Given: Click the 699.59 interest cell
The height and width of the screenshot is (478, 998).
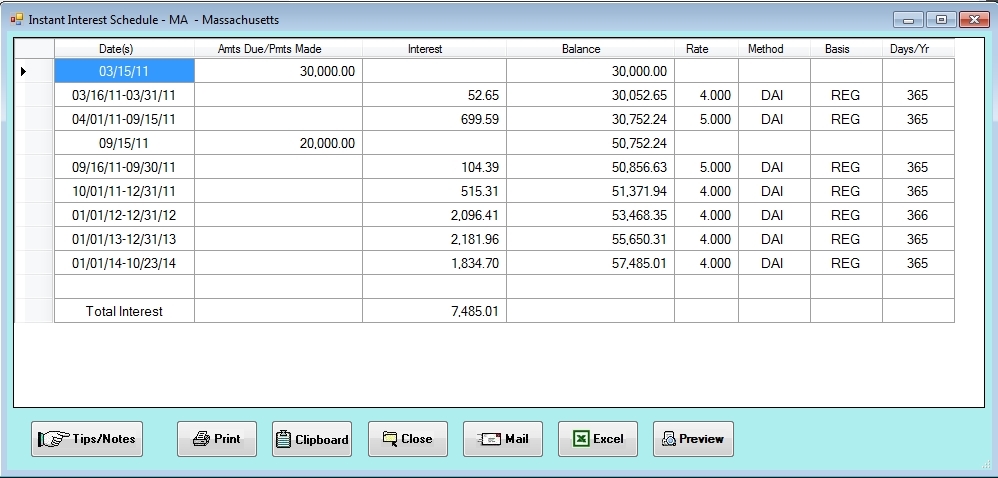Looking at the screenshot, I should pyautogui.click(x=434, y=119).
